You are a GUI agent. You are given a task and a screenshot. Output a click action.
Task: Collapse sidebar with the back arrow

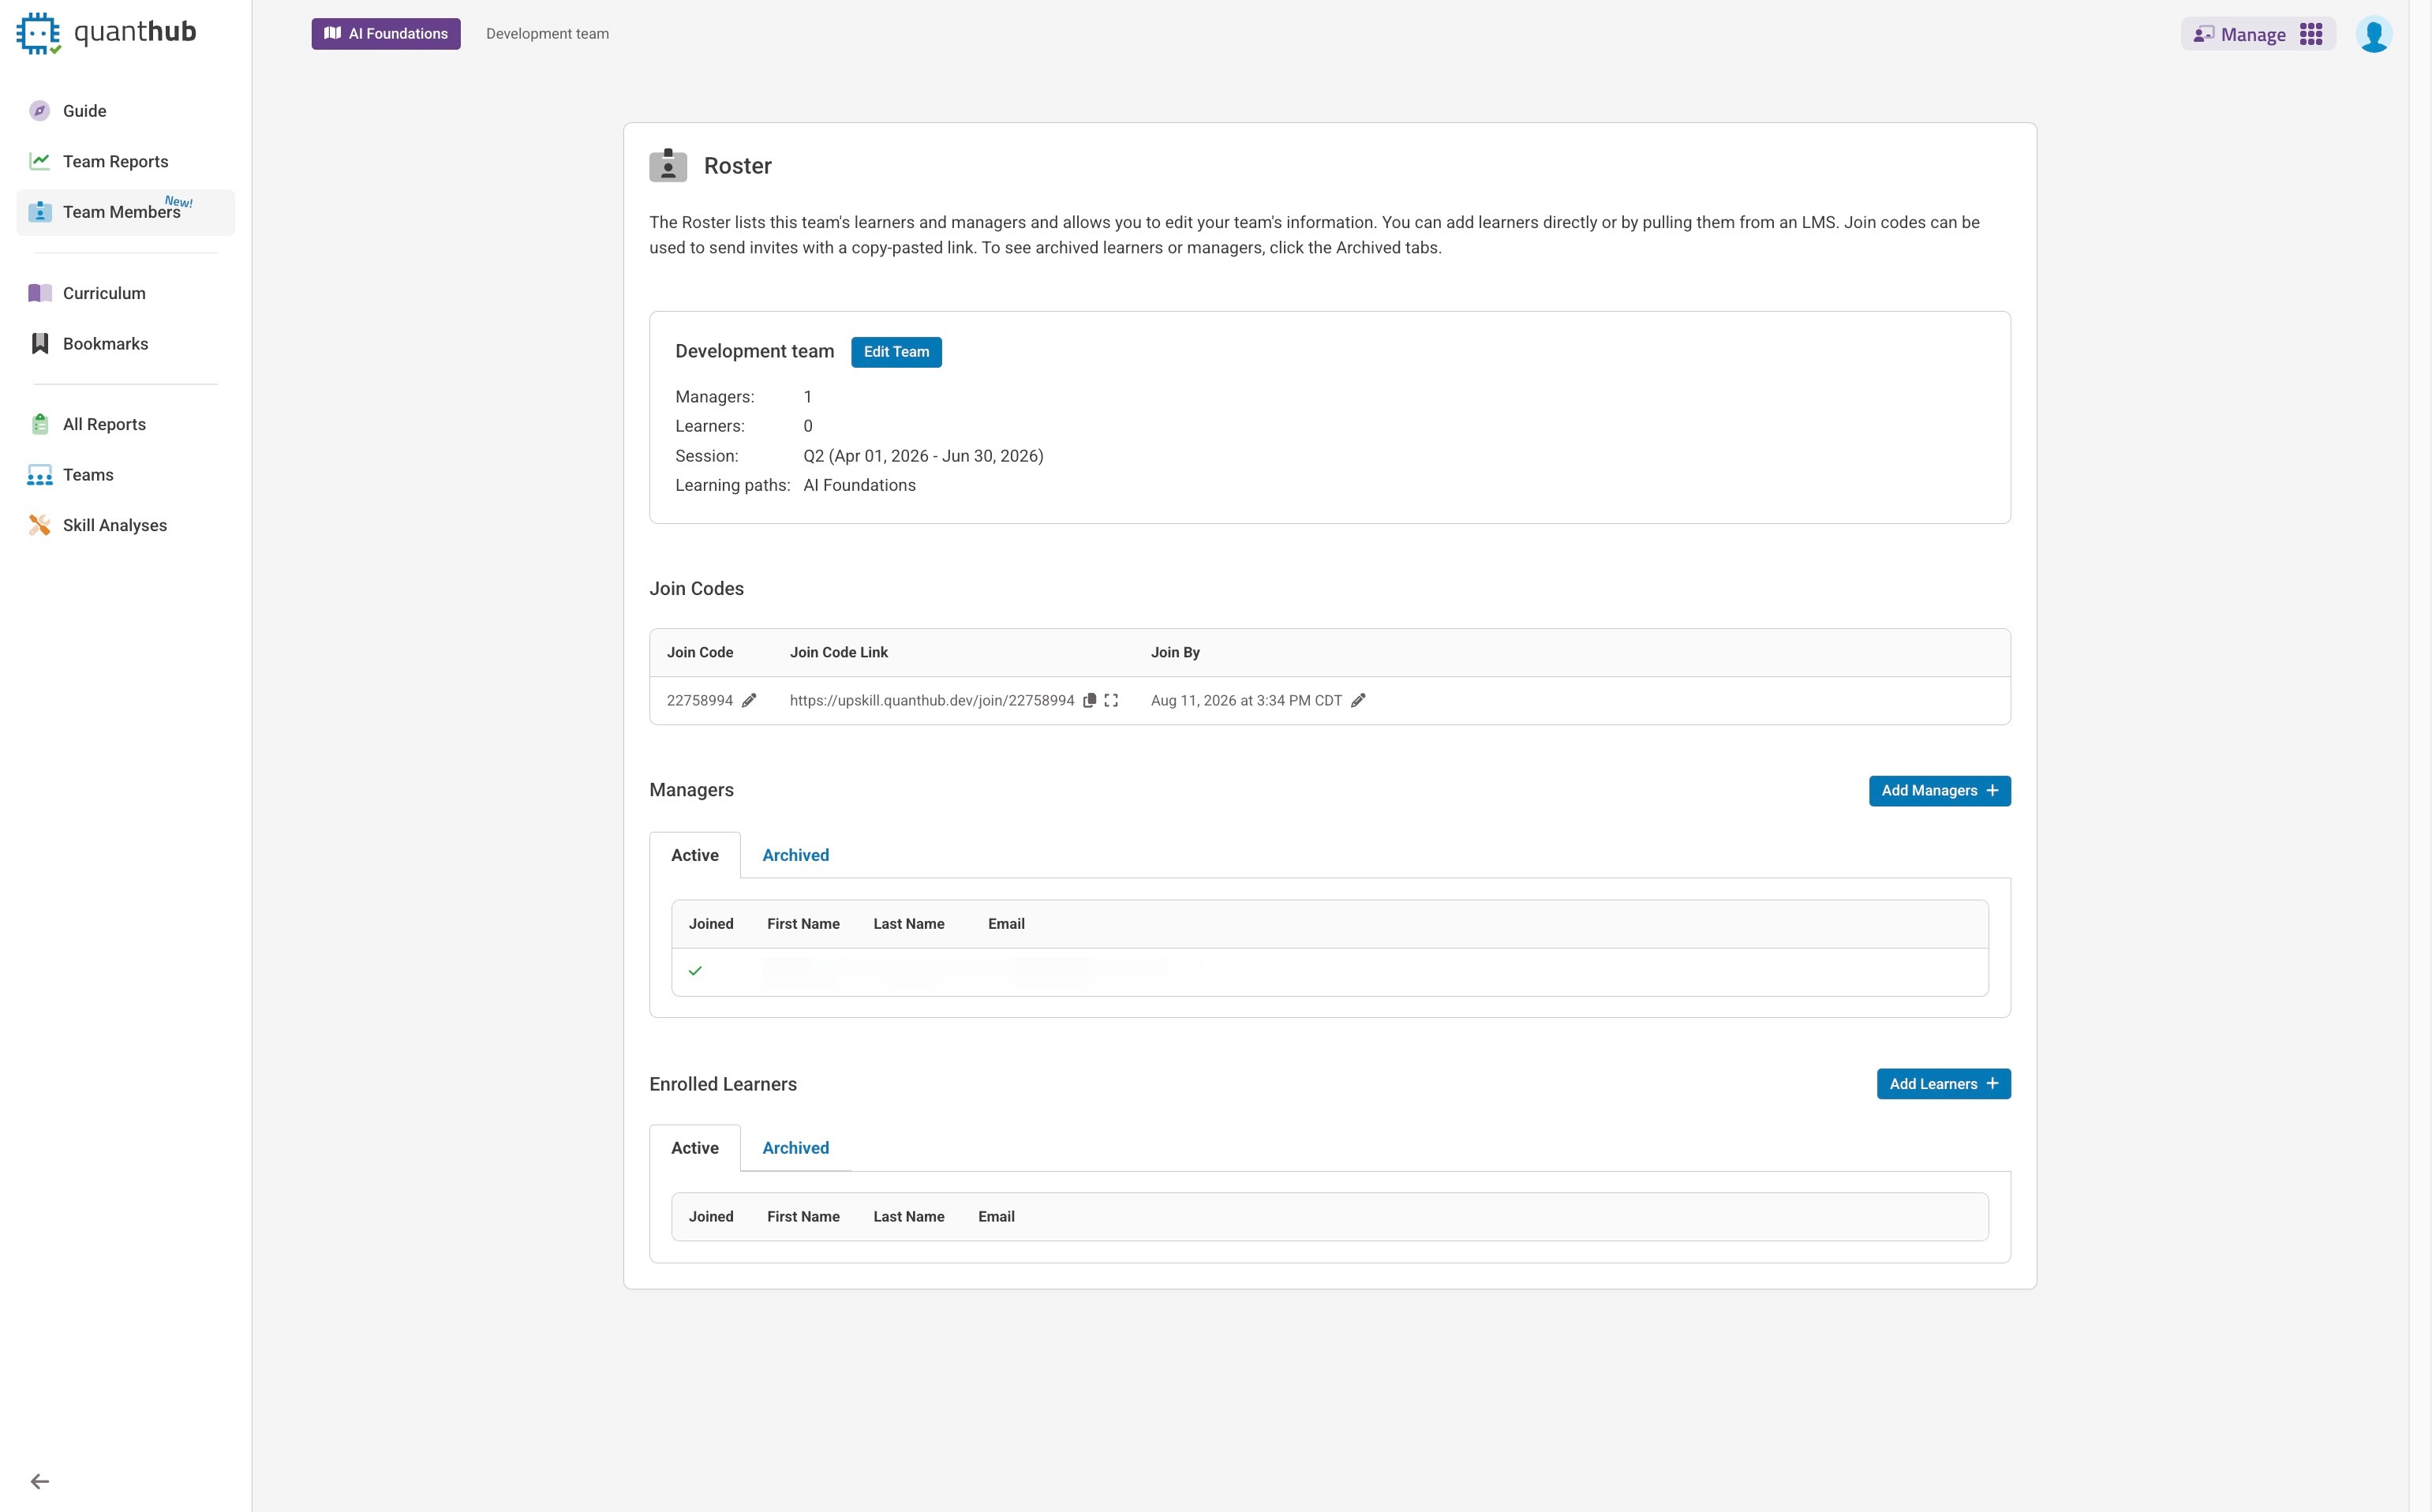40,1481
